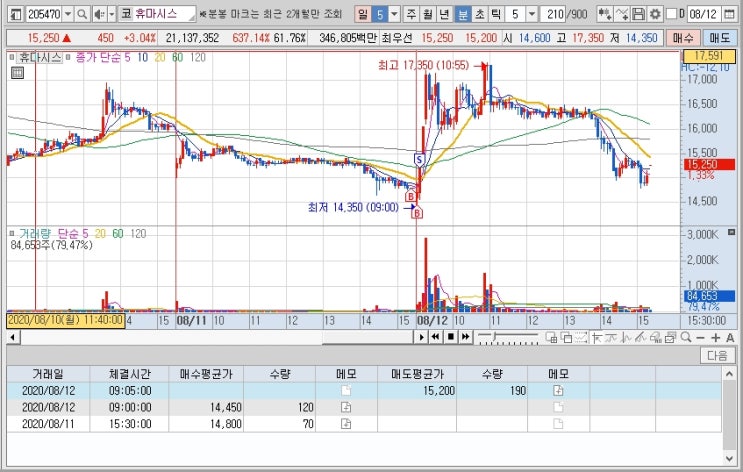Screen dimensions: 743x472
Task: Click the magnifier zoom icon in chart toolbar
Action: [x=686, y=337]
